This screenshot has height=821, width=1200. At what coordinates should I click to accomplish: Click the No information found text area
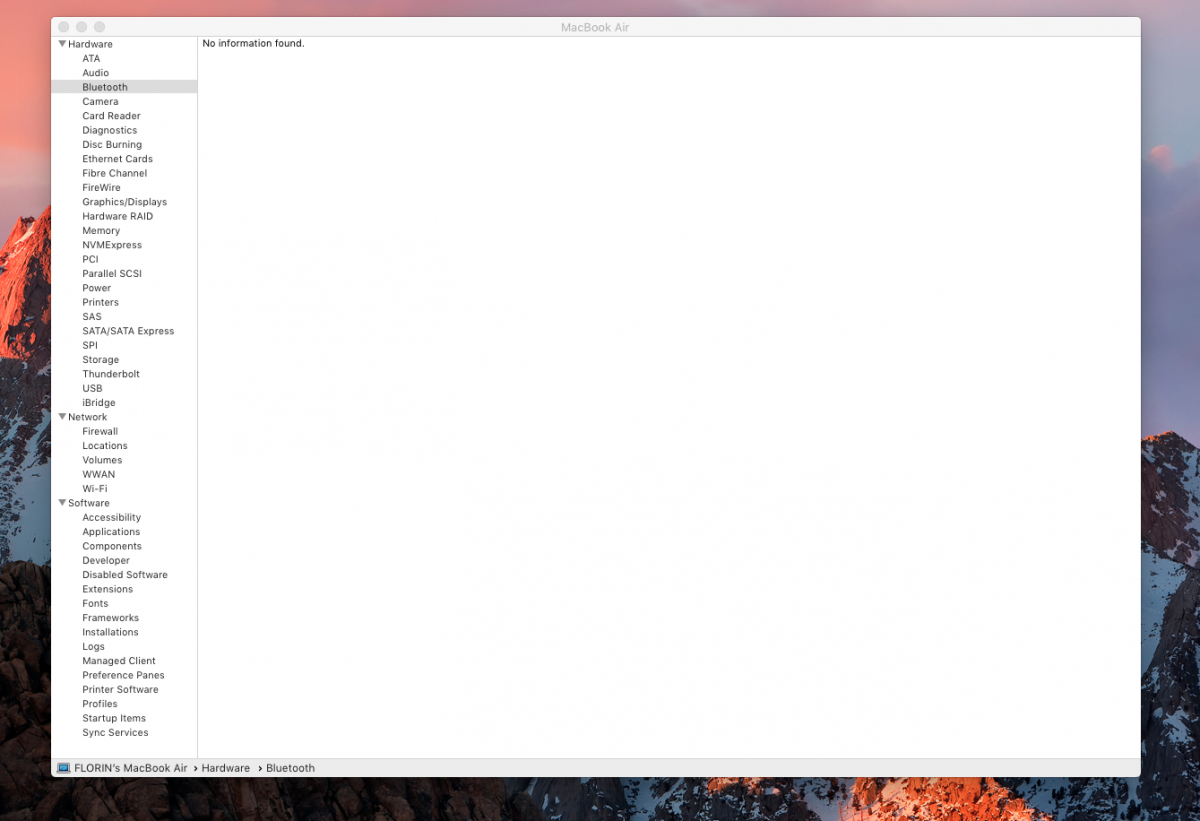(253, 44)
